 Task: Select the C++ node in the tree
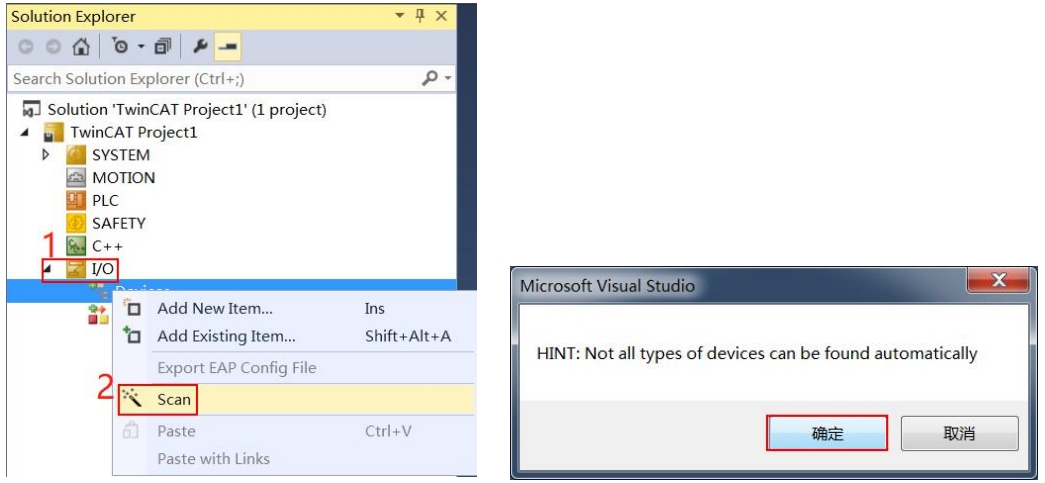point(106,245)
